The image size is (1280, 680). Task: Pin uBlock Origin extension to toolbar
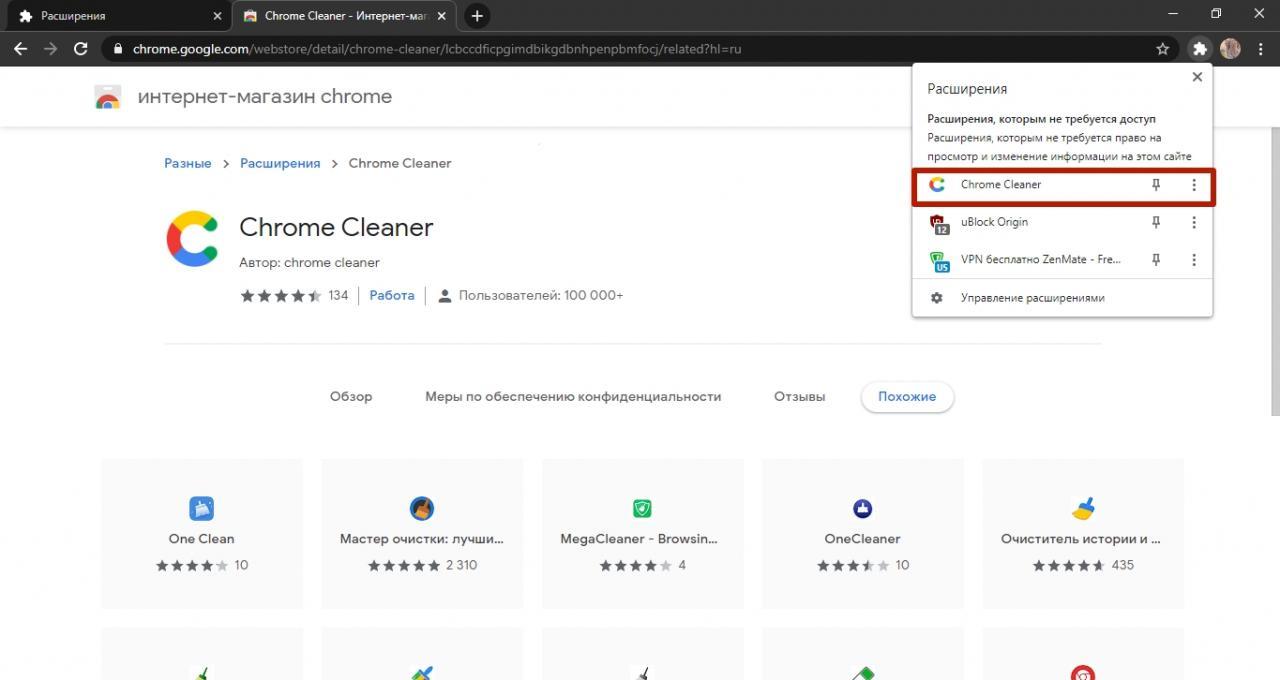click(1156, 222)
